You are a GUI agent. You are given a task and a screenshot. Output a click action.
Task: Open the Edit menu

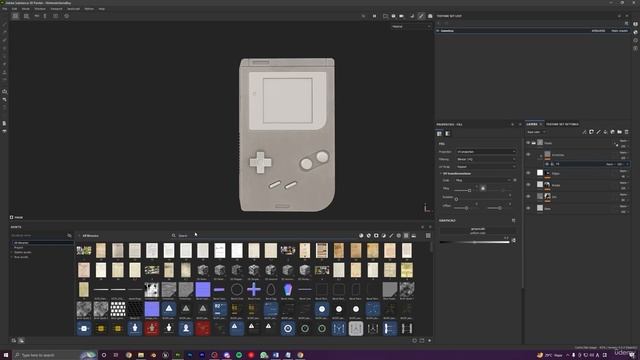(14, 9)
